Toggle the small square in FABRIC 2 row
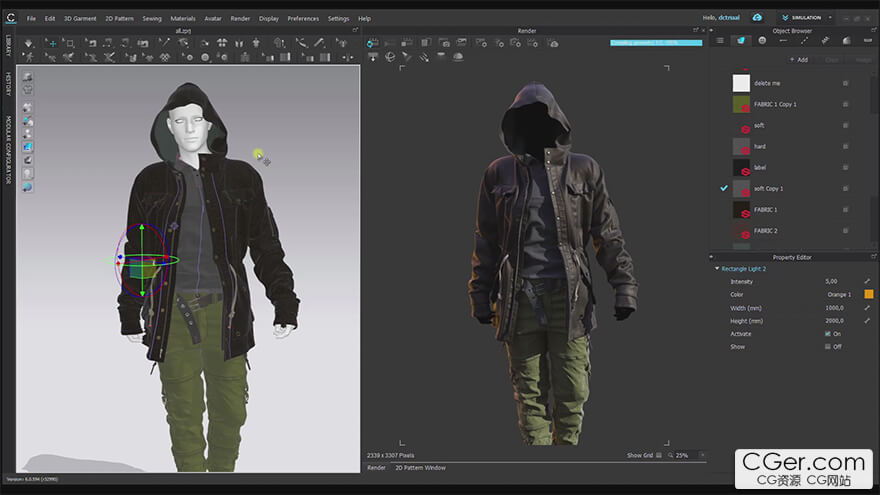 pos(845,231)
